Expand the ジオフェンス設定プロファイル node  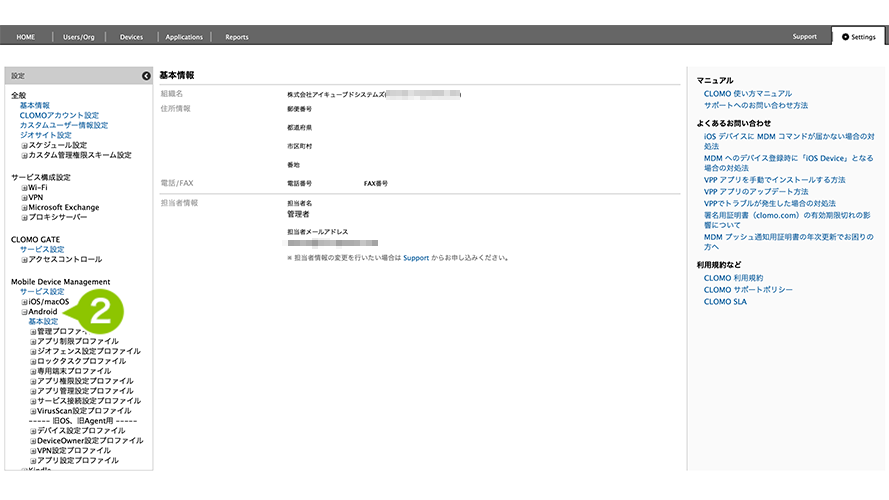point(33,351)
